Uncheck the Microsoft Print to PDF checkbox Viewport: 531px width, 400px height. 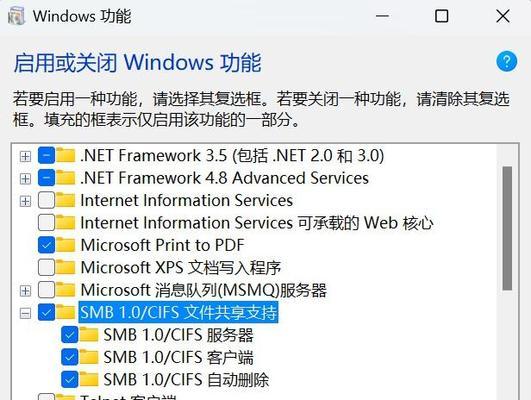(46, 245)
